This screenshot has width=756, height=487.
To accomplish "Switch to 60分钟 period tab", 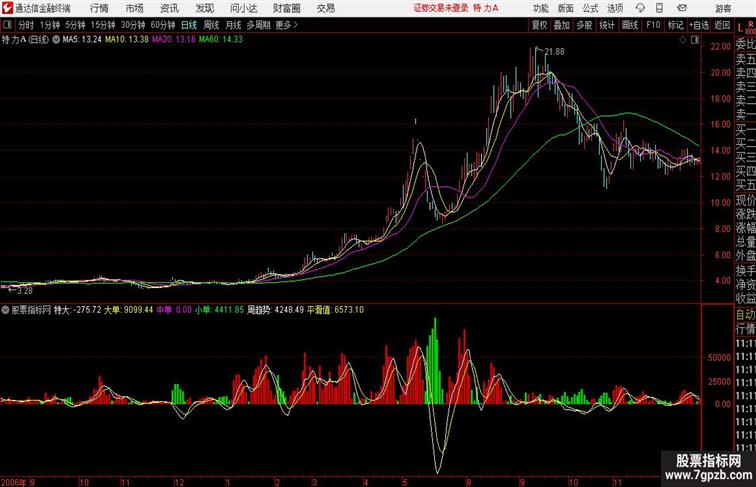I will click(163, 25).
